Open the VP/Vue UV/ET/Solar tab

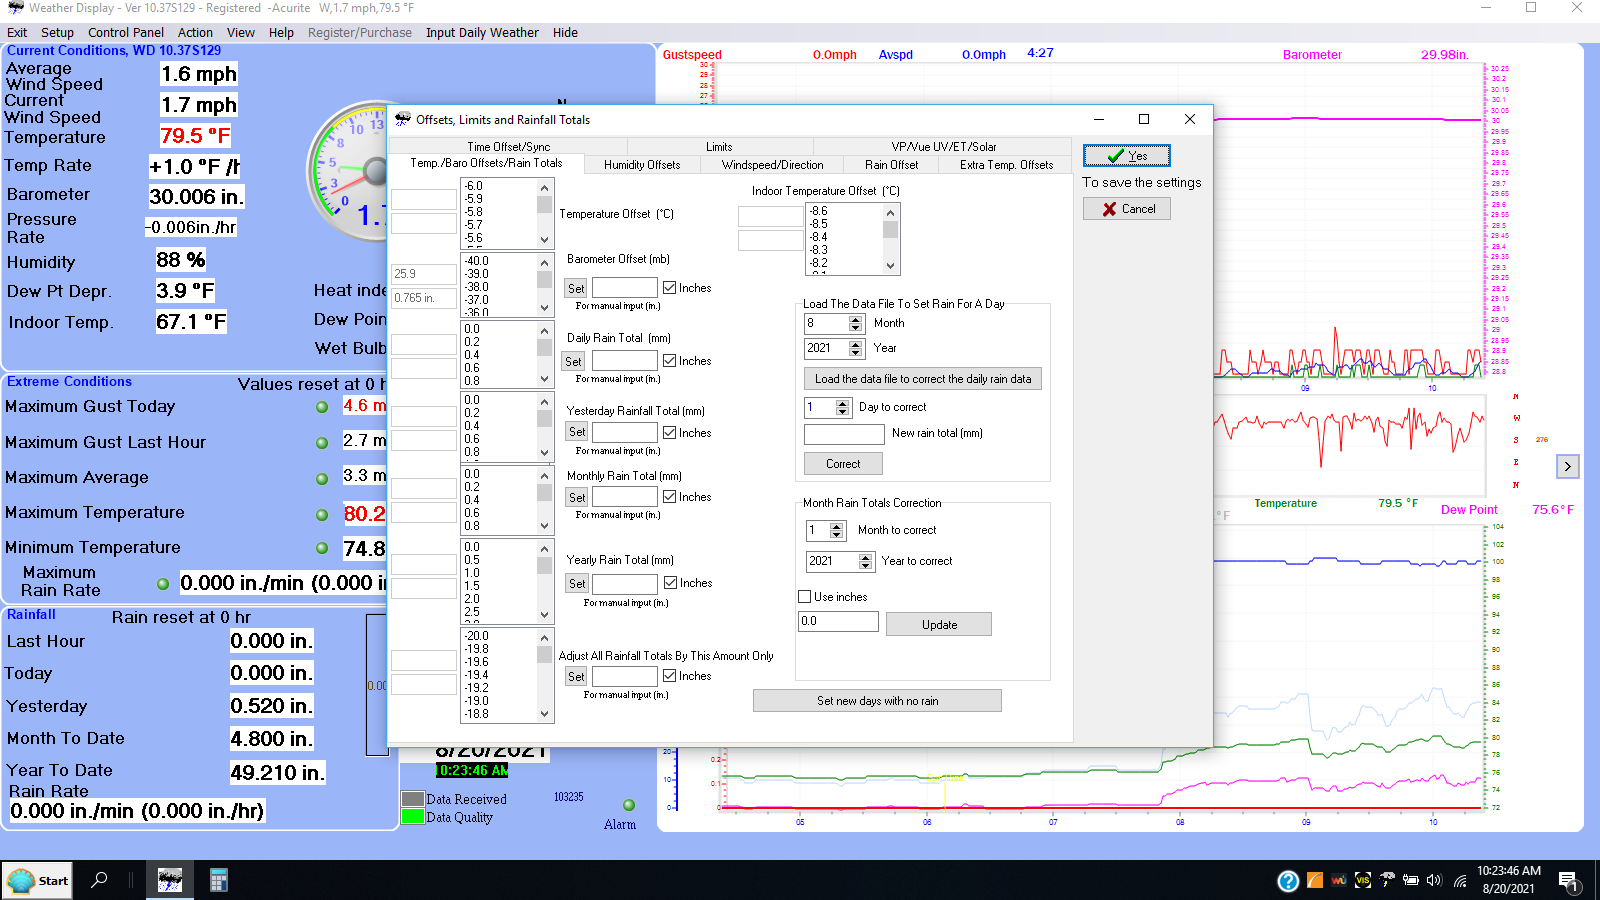click(x=944, y=146)
